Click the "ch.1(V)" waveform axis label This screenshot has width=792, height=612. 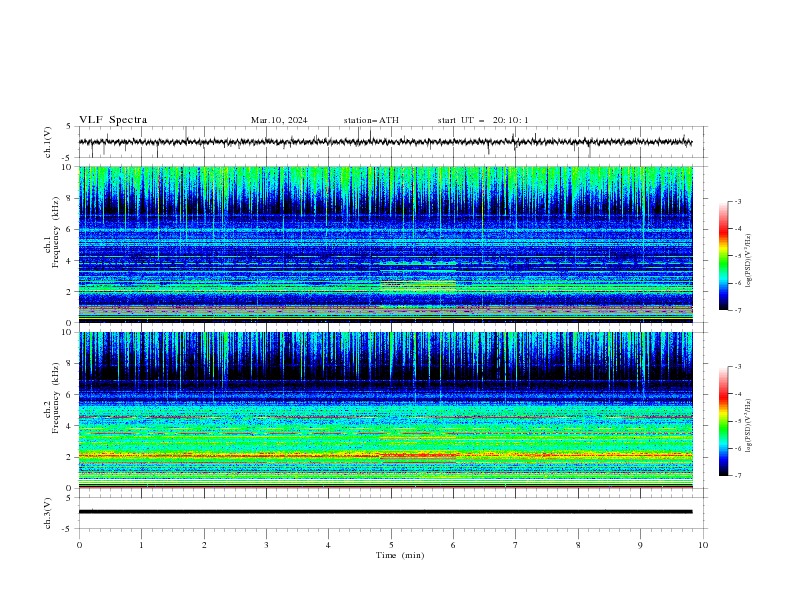point(48,142)
